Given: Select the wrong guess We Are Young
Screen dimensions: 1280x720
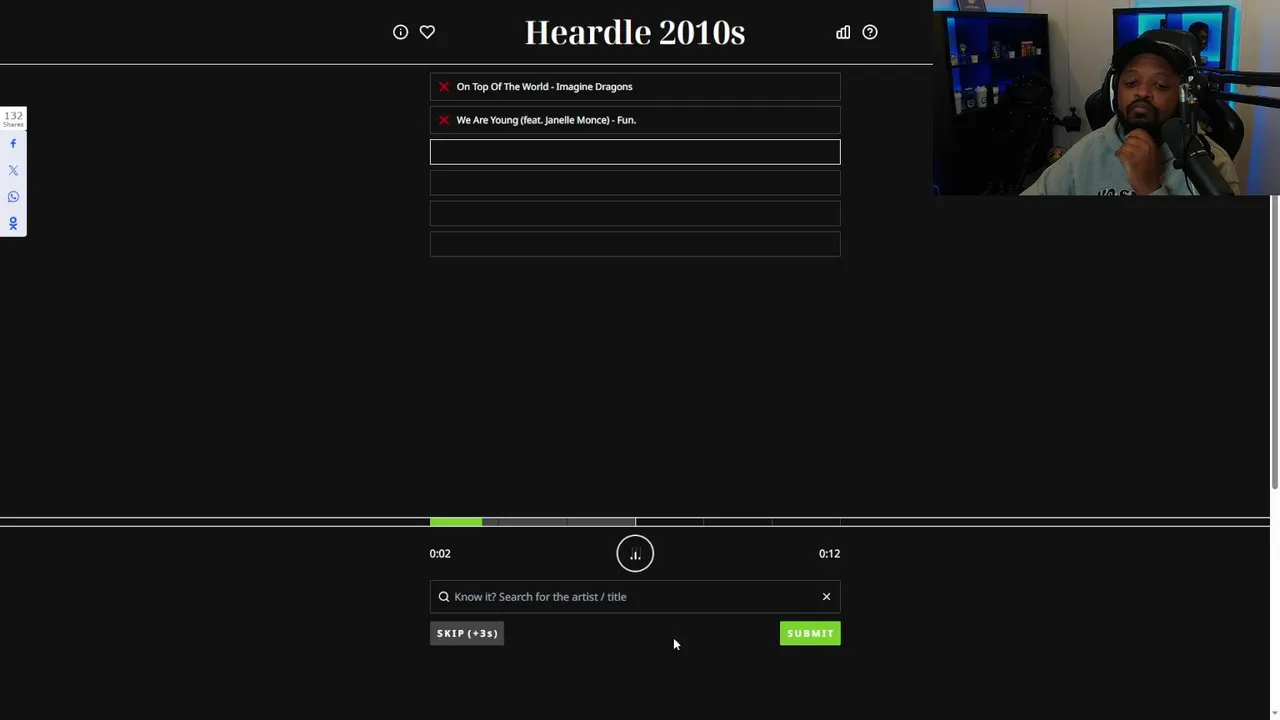Looking at the screenshot, I should pyautogui.click(x=635, y=120).
